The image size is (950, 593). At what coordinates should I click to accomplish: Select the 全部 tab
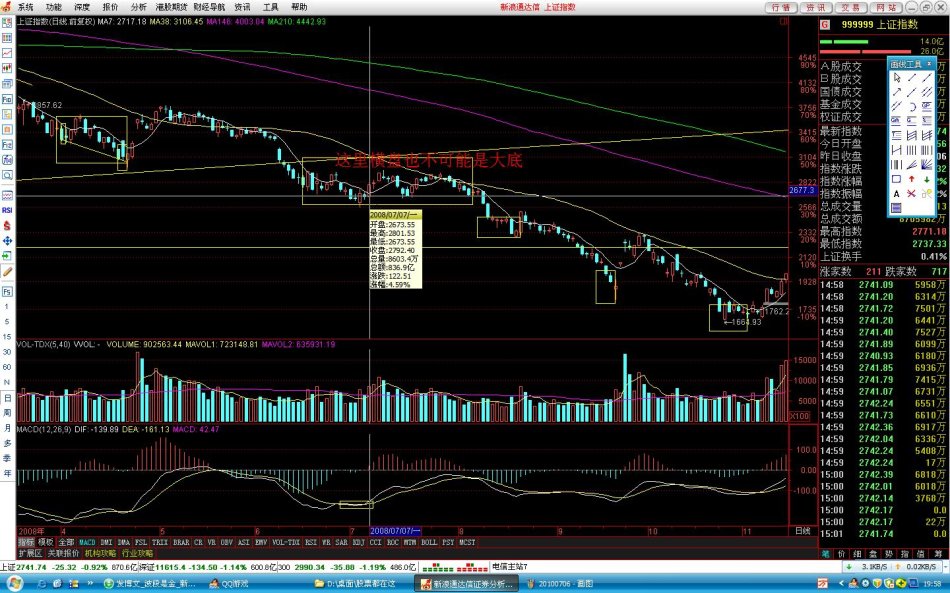tap(66, 542)
